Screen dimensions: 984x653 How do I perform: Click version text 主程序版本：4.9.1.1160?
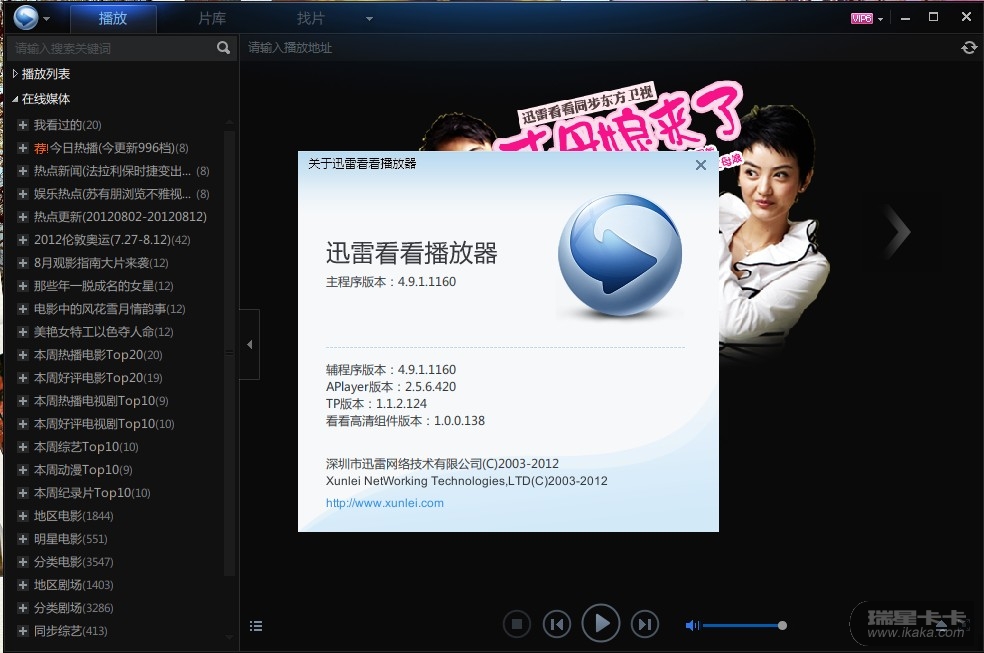tap(391, 282)
